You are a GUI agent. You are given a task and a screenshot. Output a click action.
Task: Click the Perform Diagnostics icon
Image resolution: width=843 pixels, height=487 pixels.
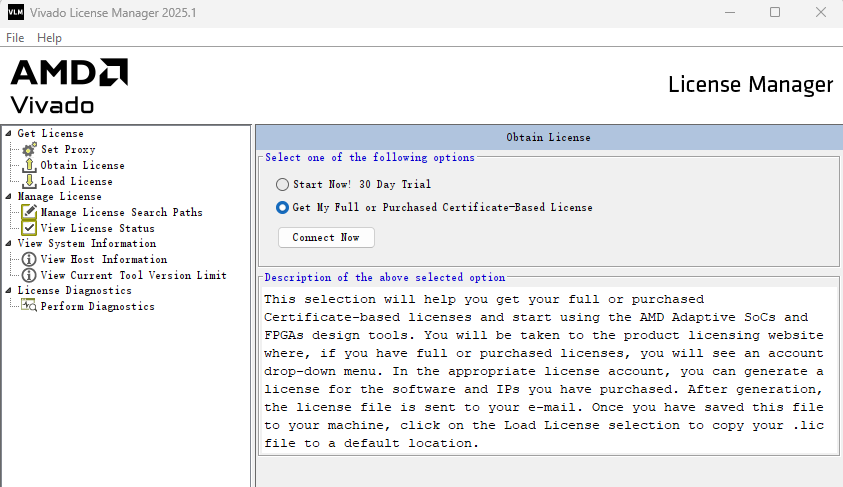pos(29,306)
